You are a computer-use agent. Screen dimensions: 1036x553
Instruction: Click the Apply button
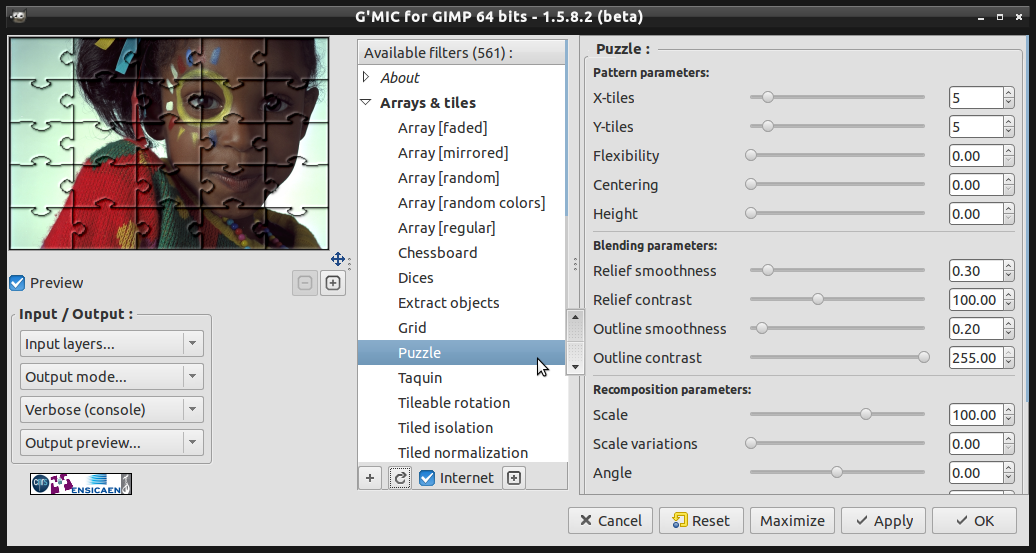[x=883, y=521]
